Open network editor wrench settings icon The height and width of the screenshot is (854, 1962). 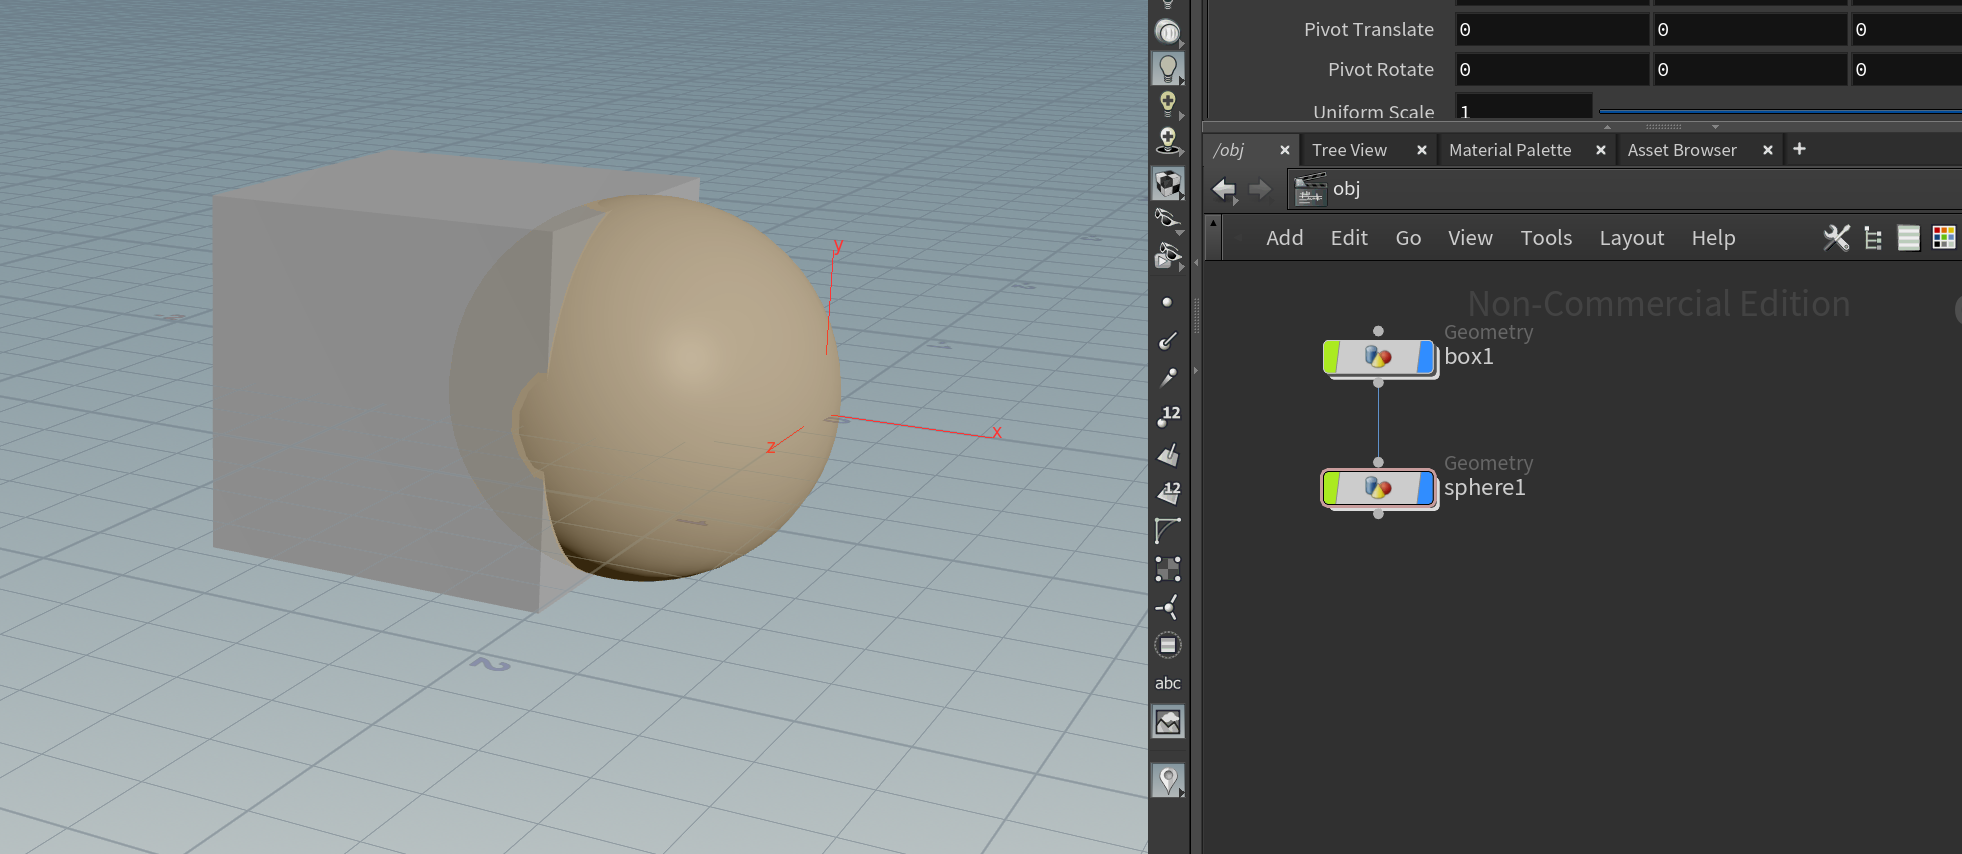tap(1836, 238)
